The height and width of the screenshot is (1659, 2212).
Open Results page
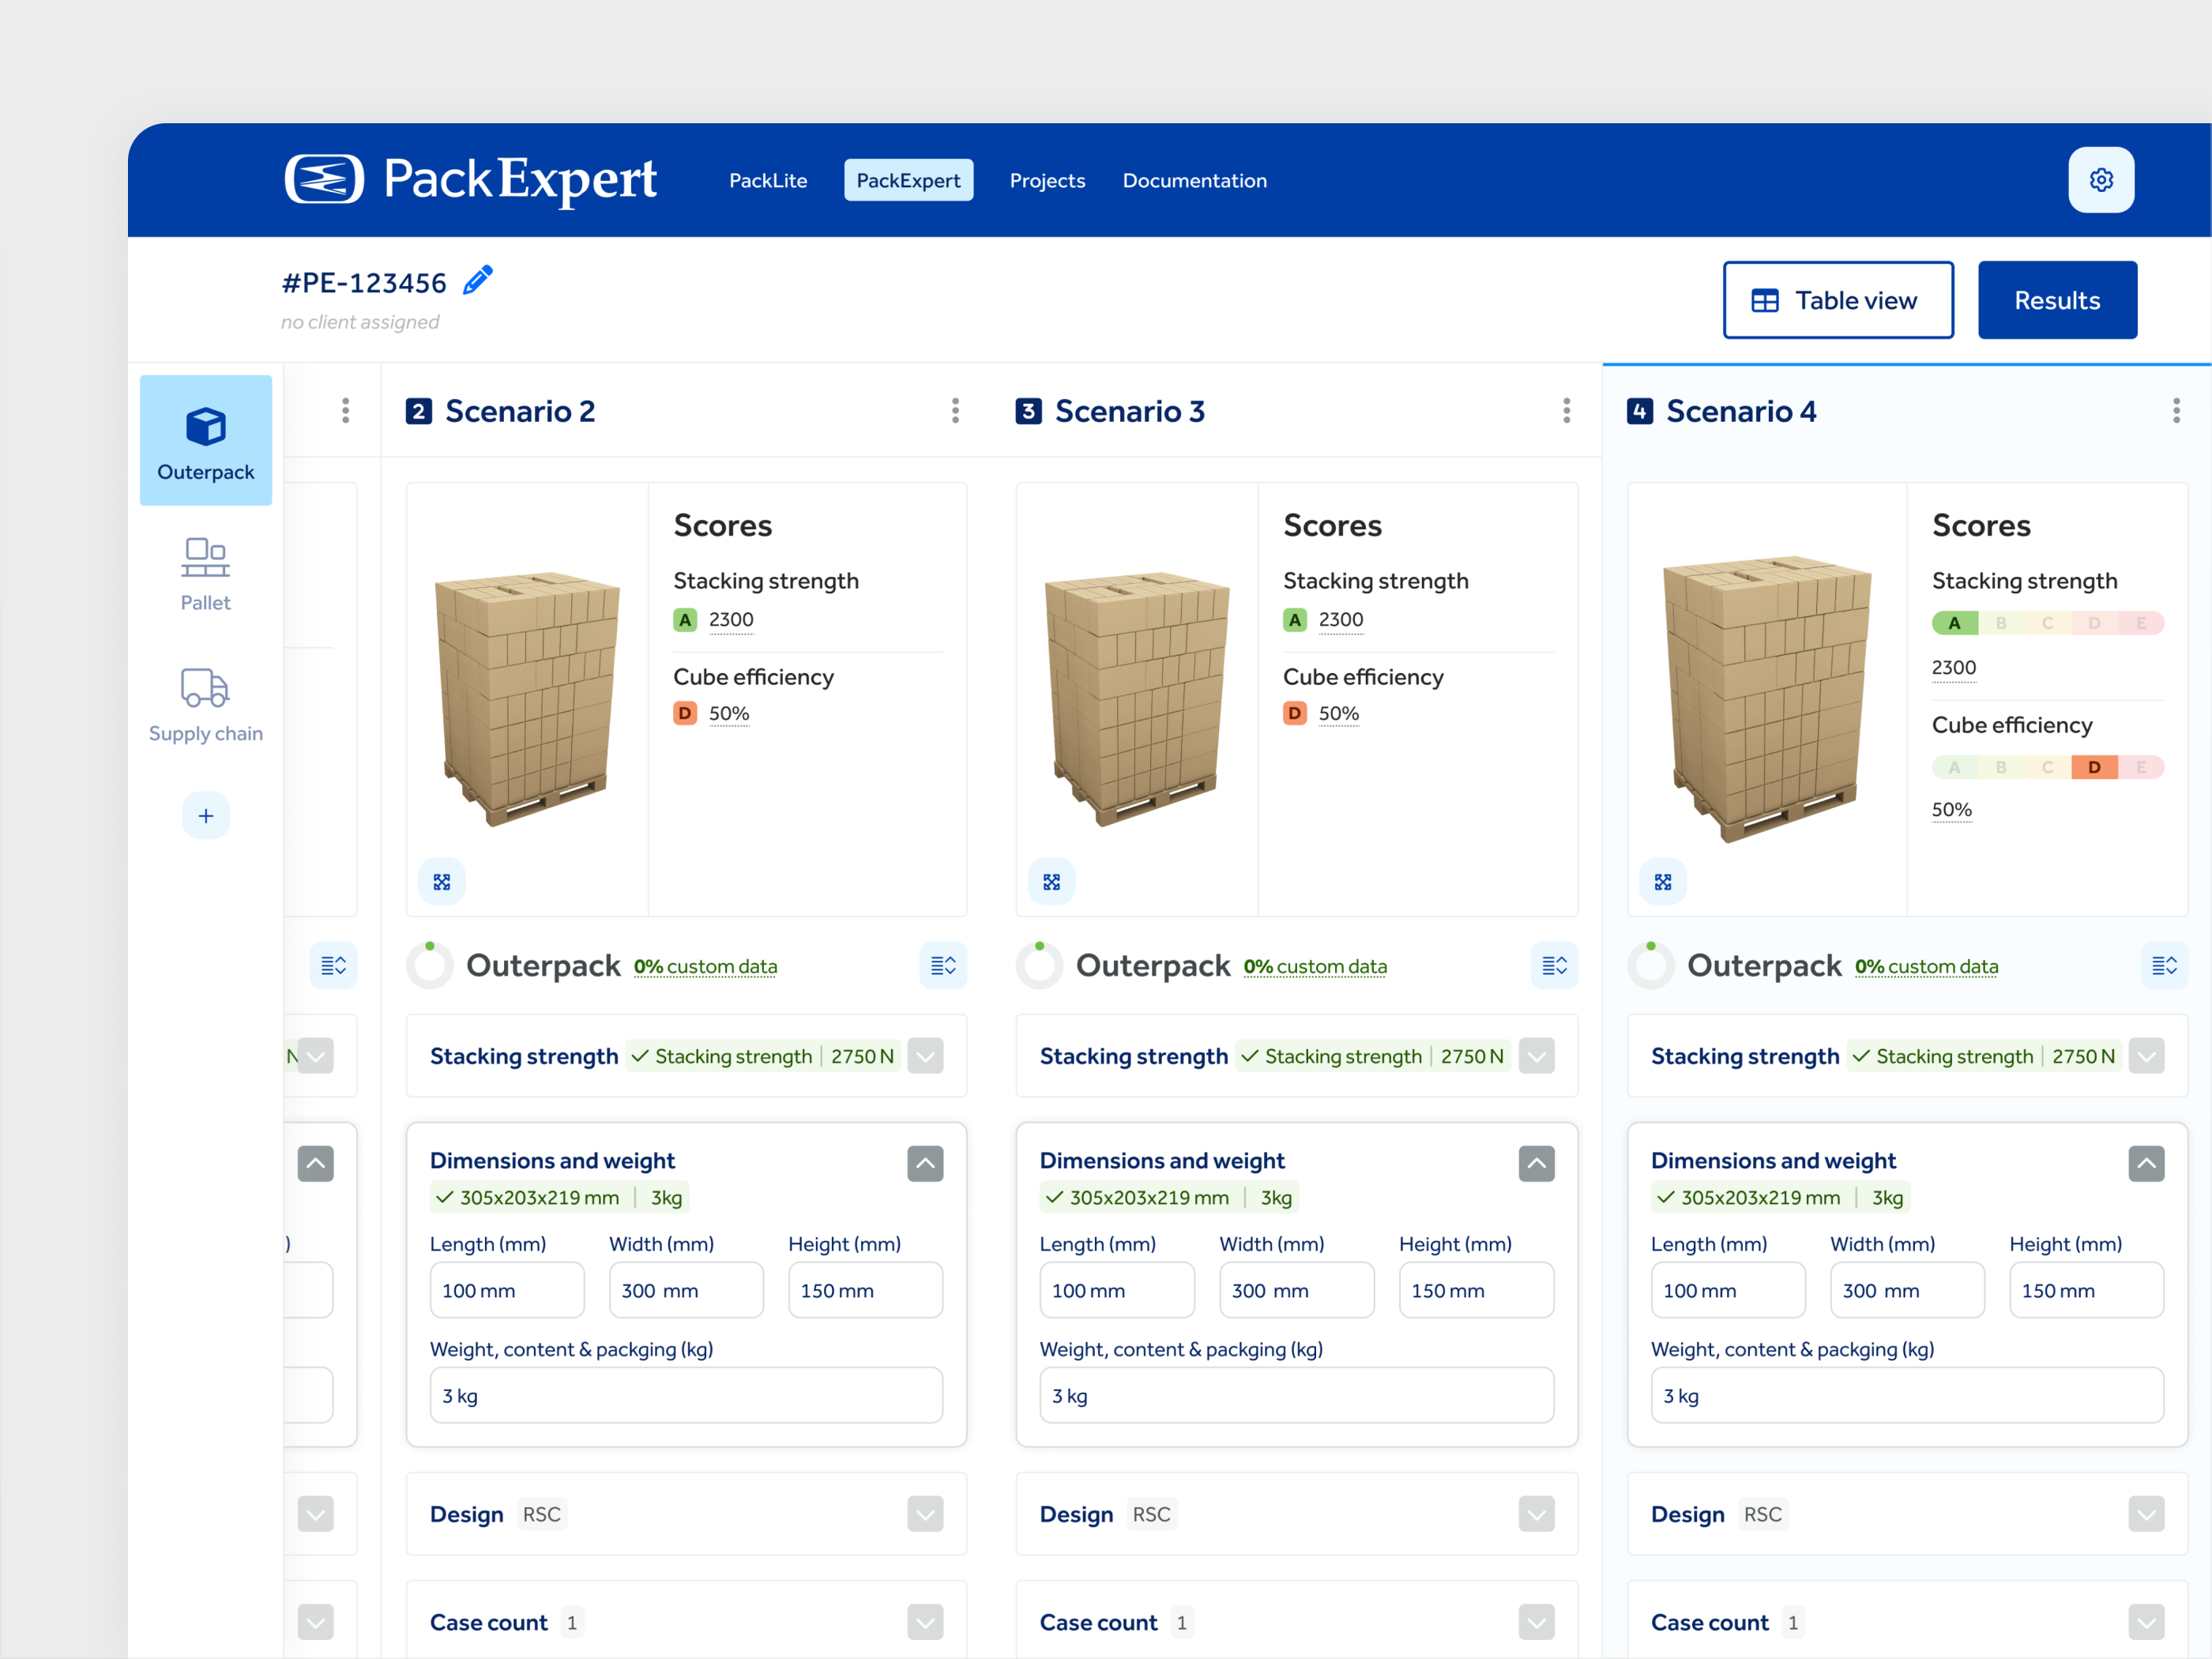click(x=2057, y=300)
